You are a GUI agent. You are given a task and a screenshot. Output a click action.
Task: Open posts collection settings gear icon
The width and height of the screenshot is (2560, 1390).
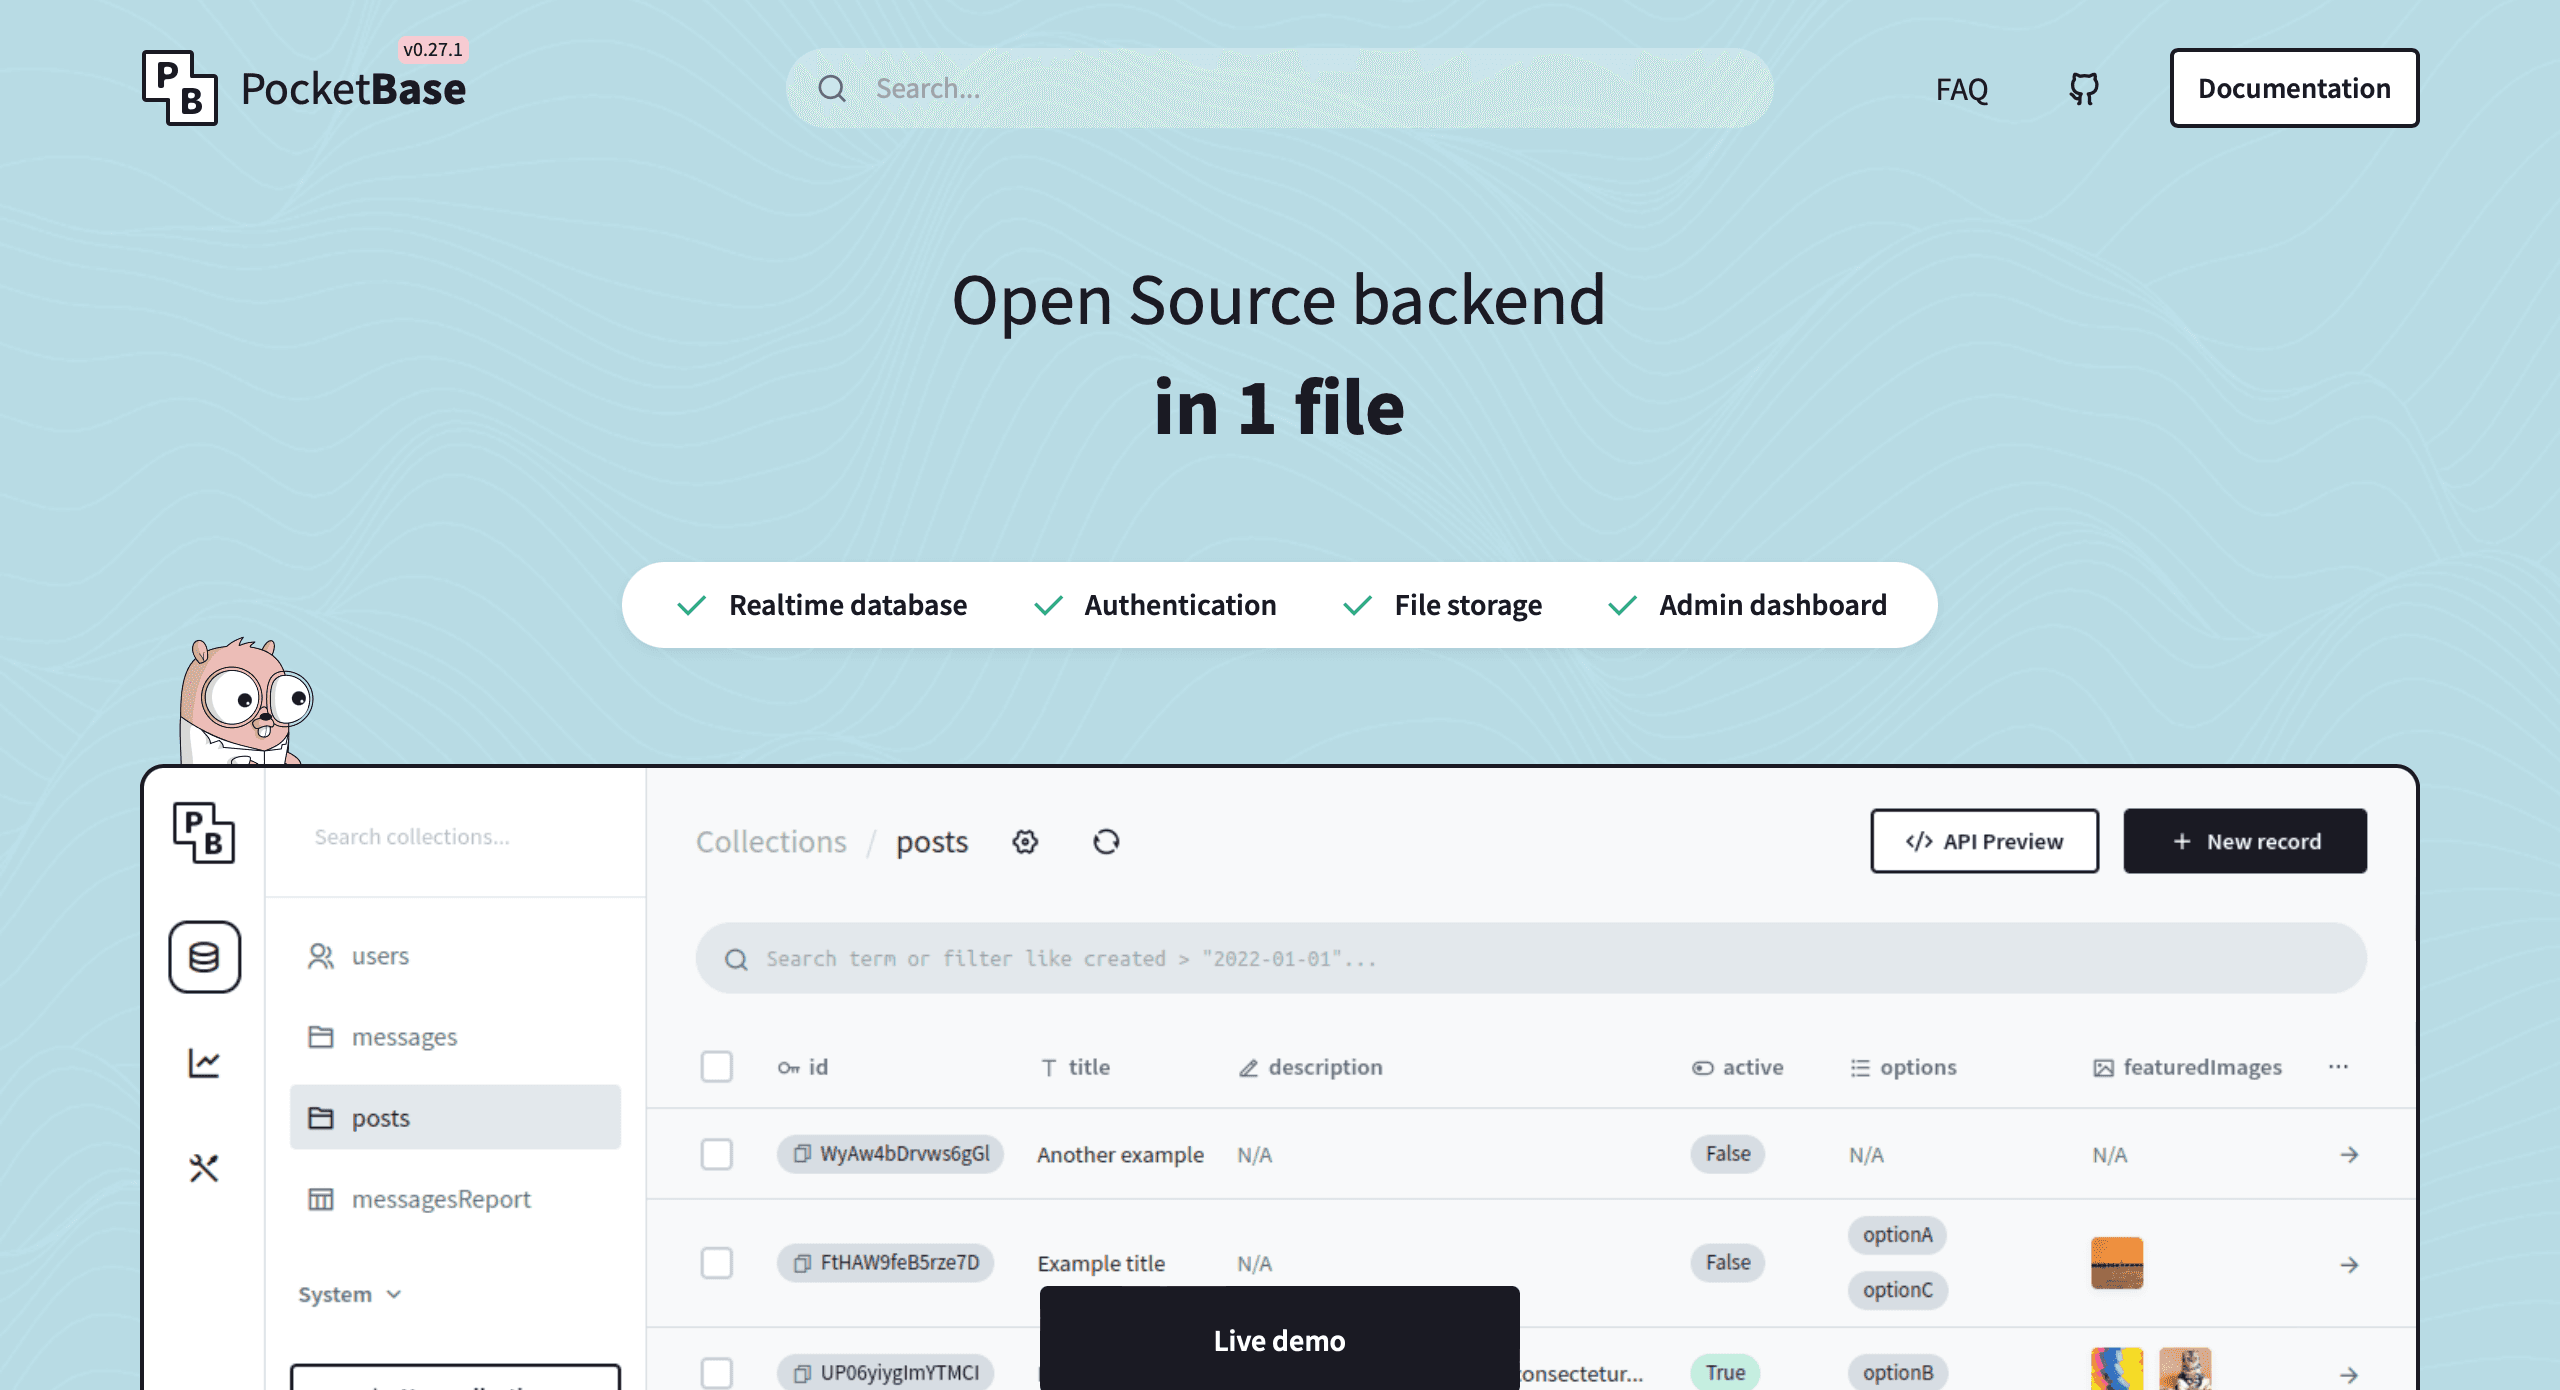coord(1025,842)
